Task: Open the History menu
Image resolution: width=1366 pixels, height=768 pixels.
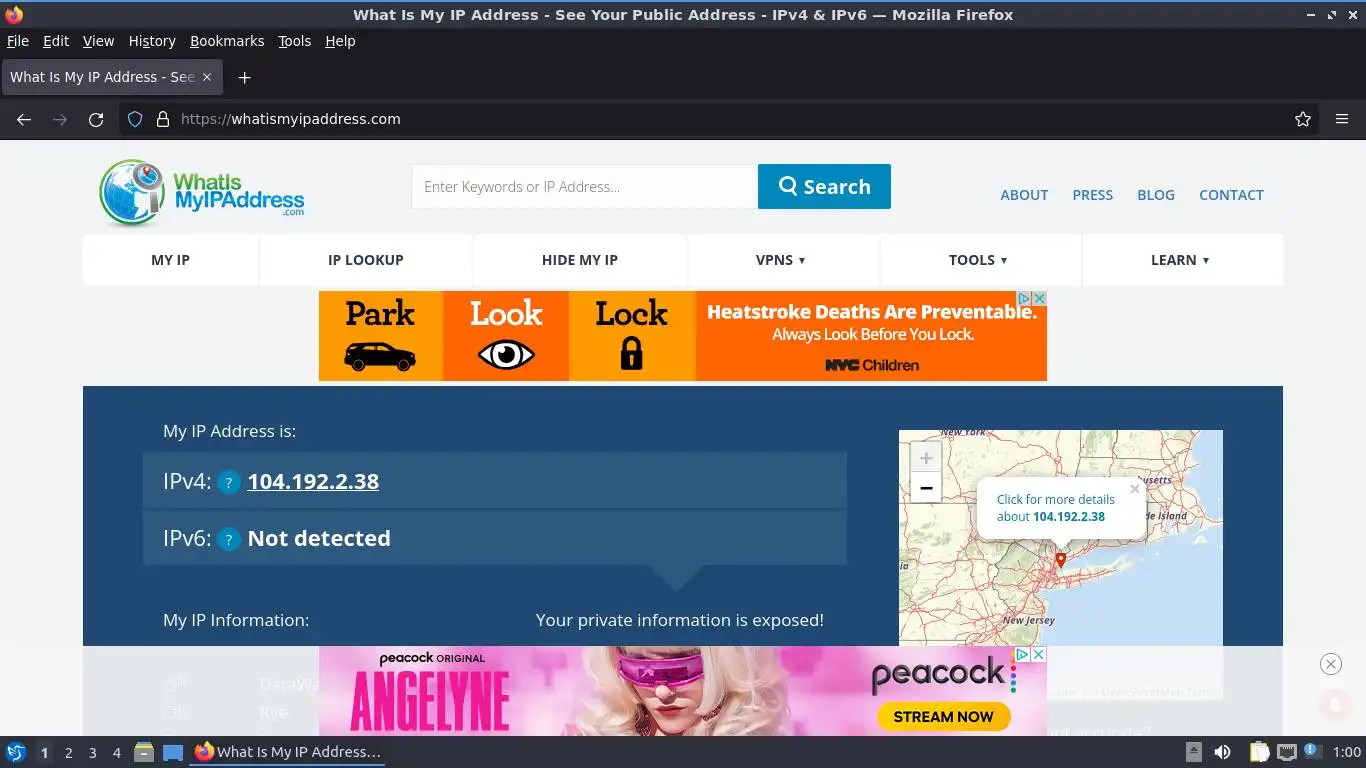Action: click(152, 41)
